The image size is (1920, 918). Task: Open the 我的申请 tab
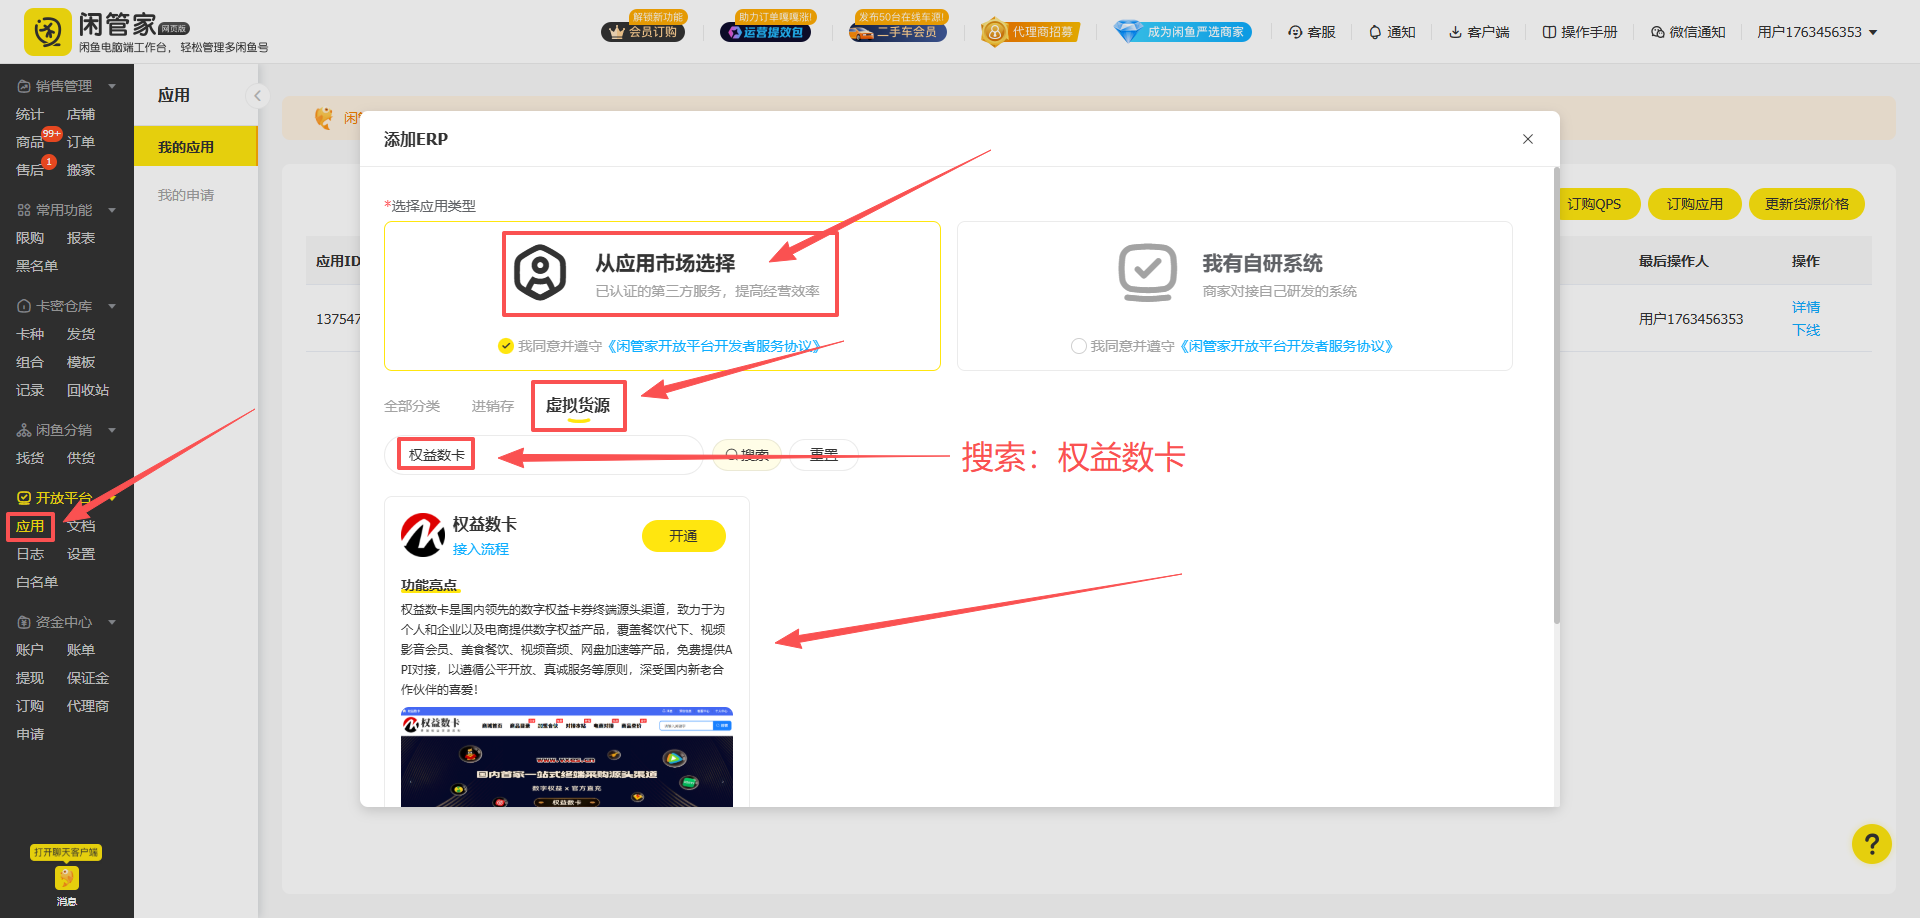click(185, 194)
